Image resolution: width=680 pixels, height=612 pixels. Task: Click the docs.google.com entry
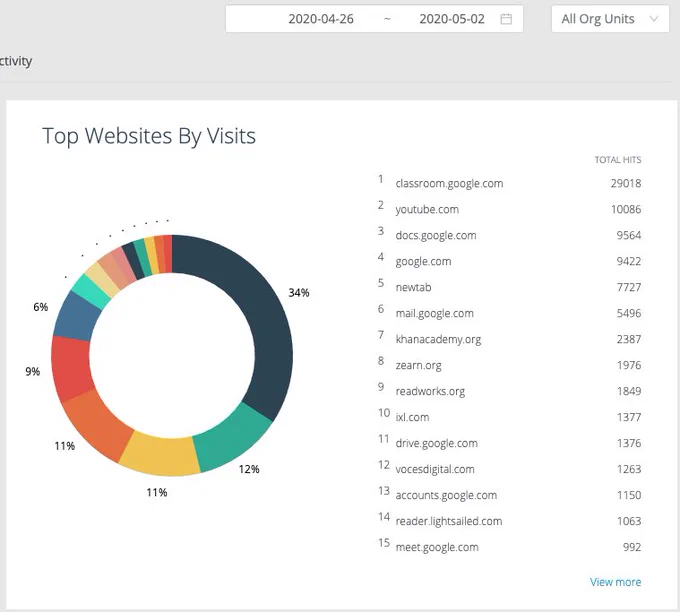(x=436, y=236)
